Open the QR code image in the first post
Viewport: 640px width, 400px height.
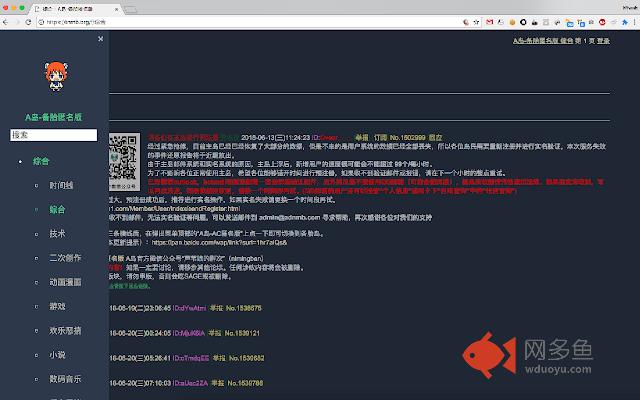click(124, 162)
